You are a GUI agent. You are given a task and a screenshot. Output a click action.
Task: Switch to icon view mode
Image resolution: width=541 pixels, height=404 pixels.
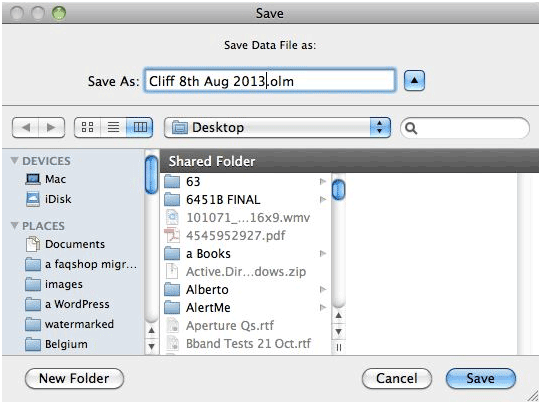coord(87,127)
